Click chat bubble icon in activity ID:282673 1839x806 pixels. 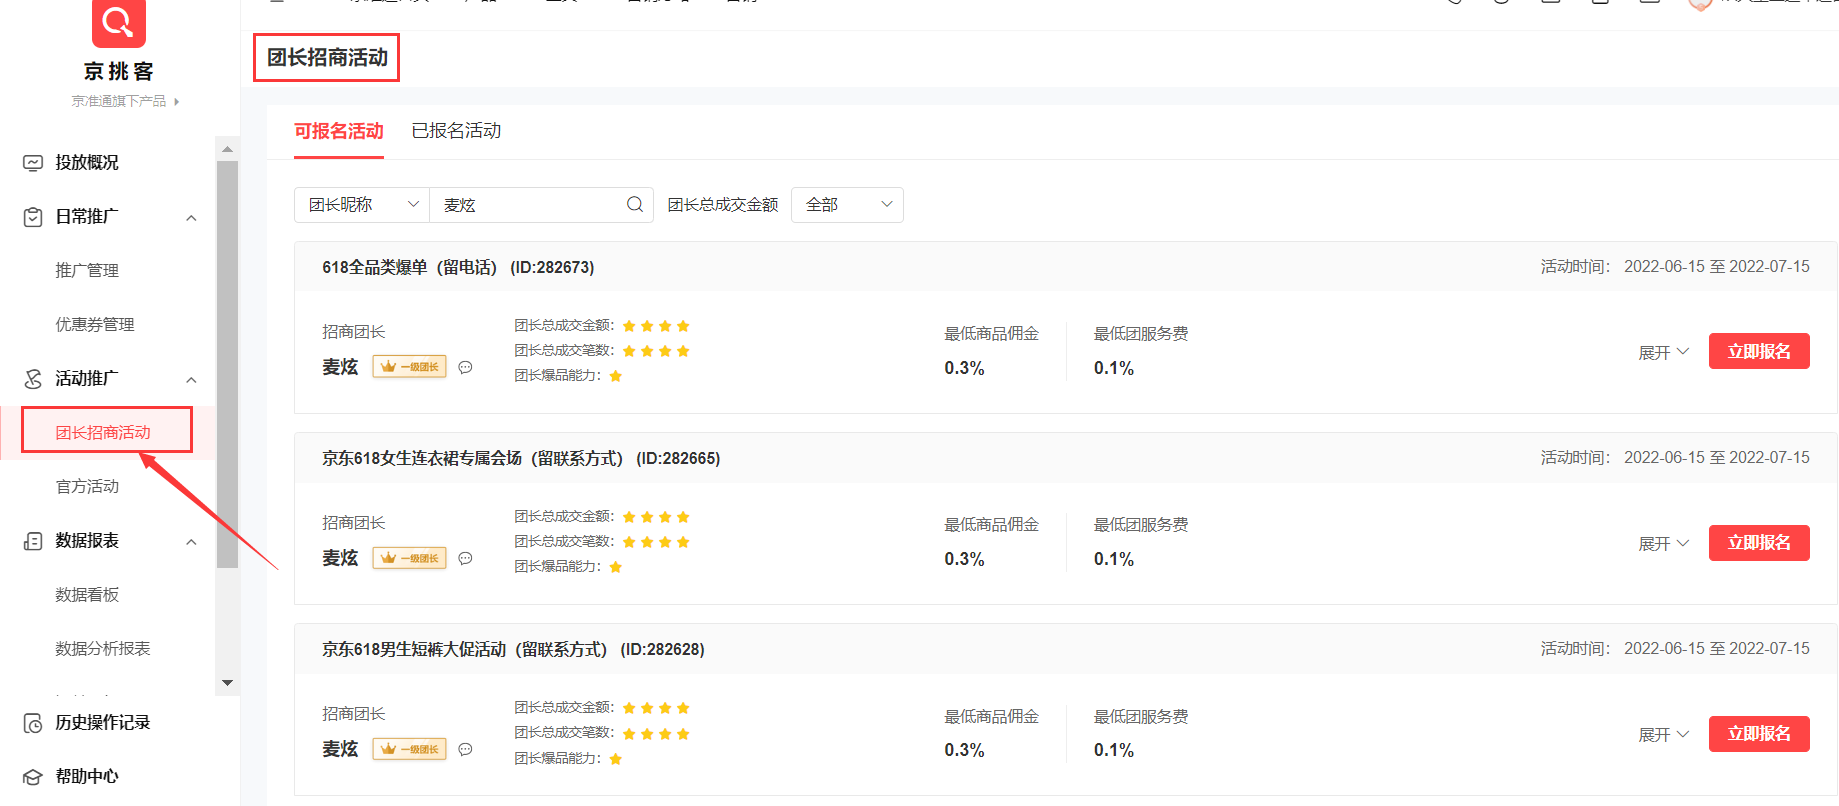tap(465, 367)
